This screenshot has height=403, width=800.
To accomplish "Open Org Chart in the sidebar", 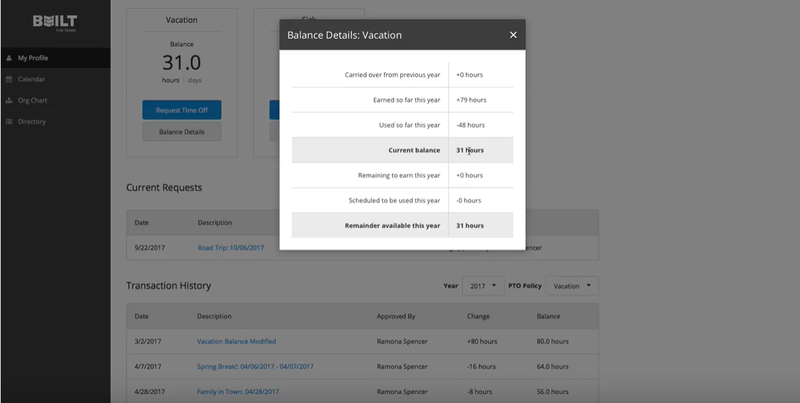I will tap(55, 100).
